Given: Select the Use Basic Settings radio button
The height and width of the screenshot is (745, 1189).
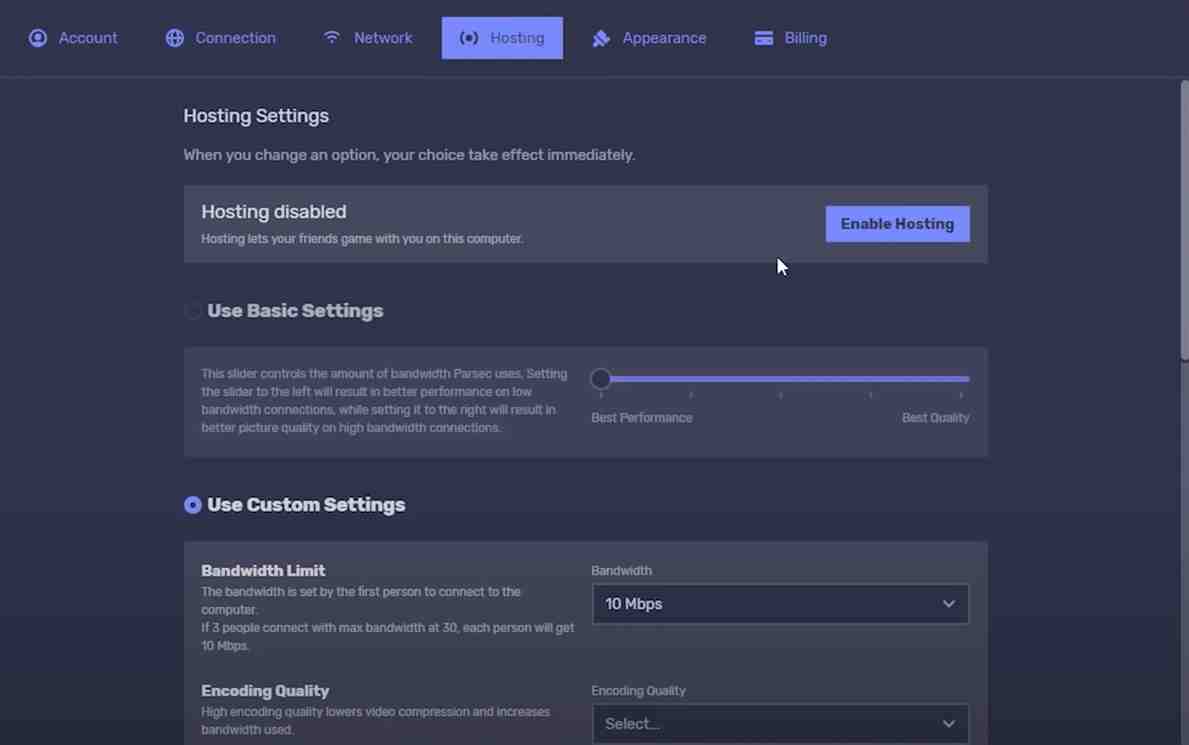Looking at the screenshot, I should tap(193, 311).
